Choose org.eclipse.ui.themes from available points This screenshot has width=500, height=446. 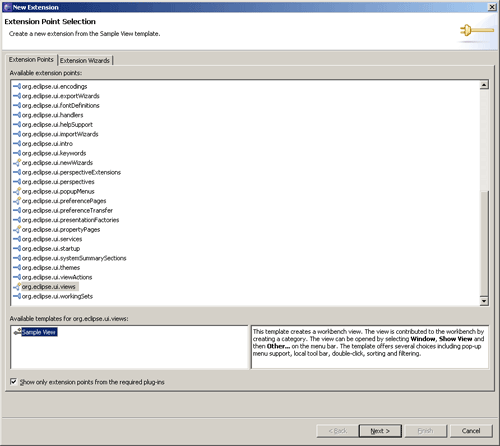[51, 268]
